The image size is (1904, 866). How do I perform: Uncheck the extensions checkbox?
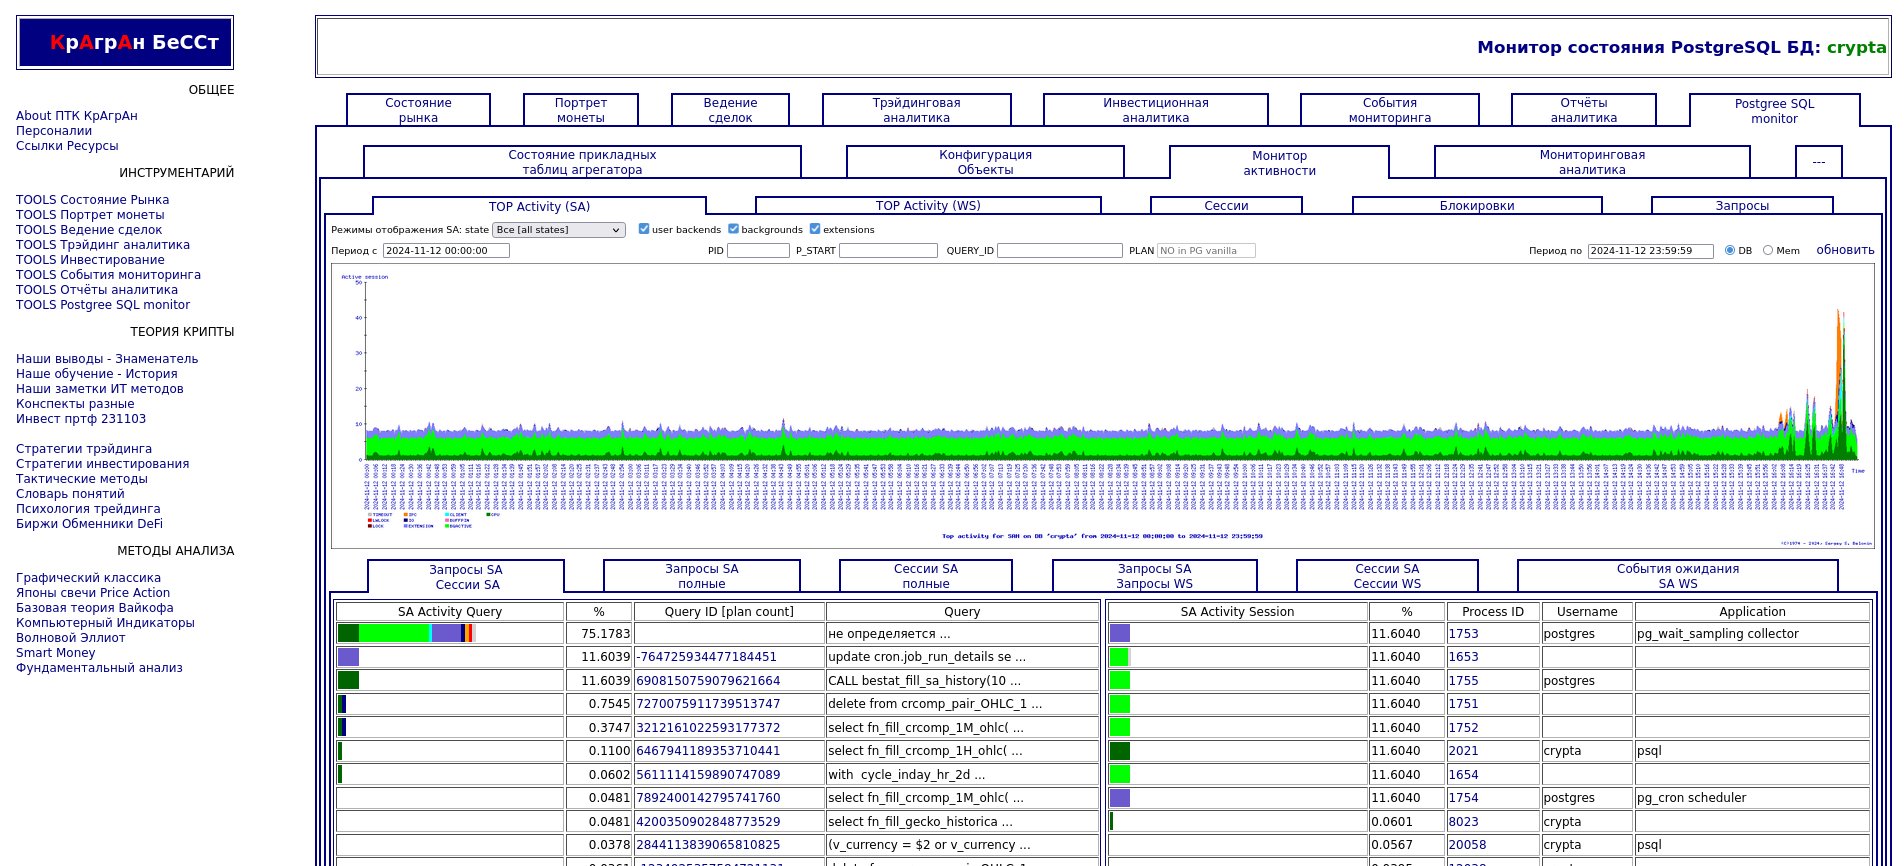point(815,229)
